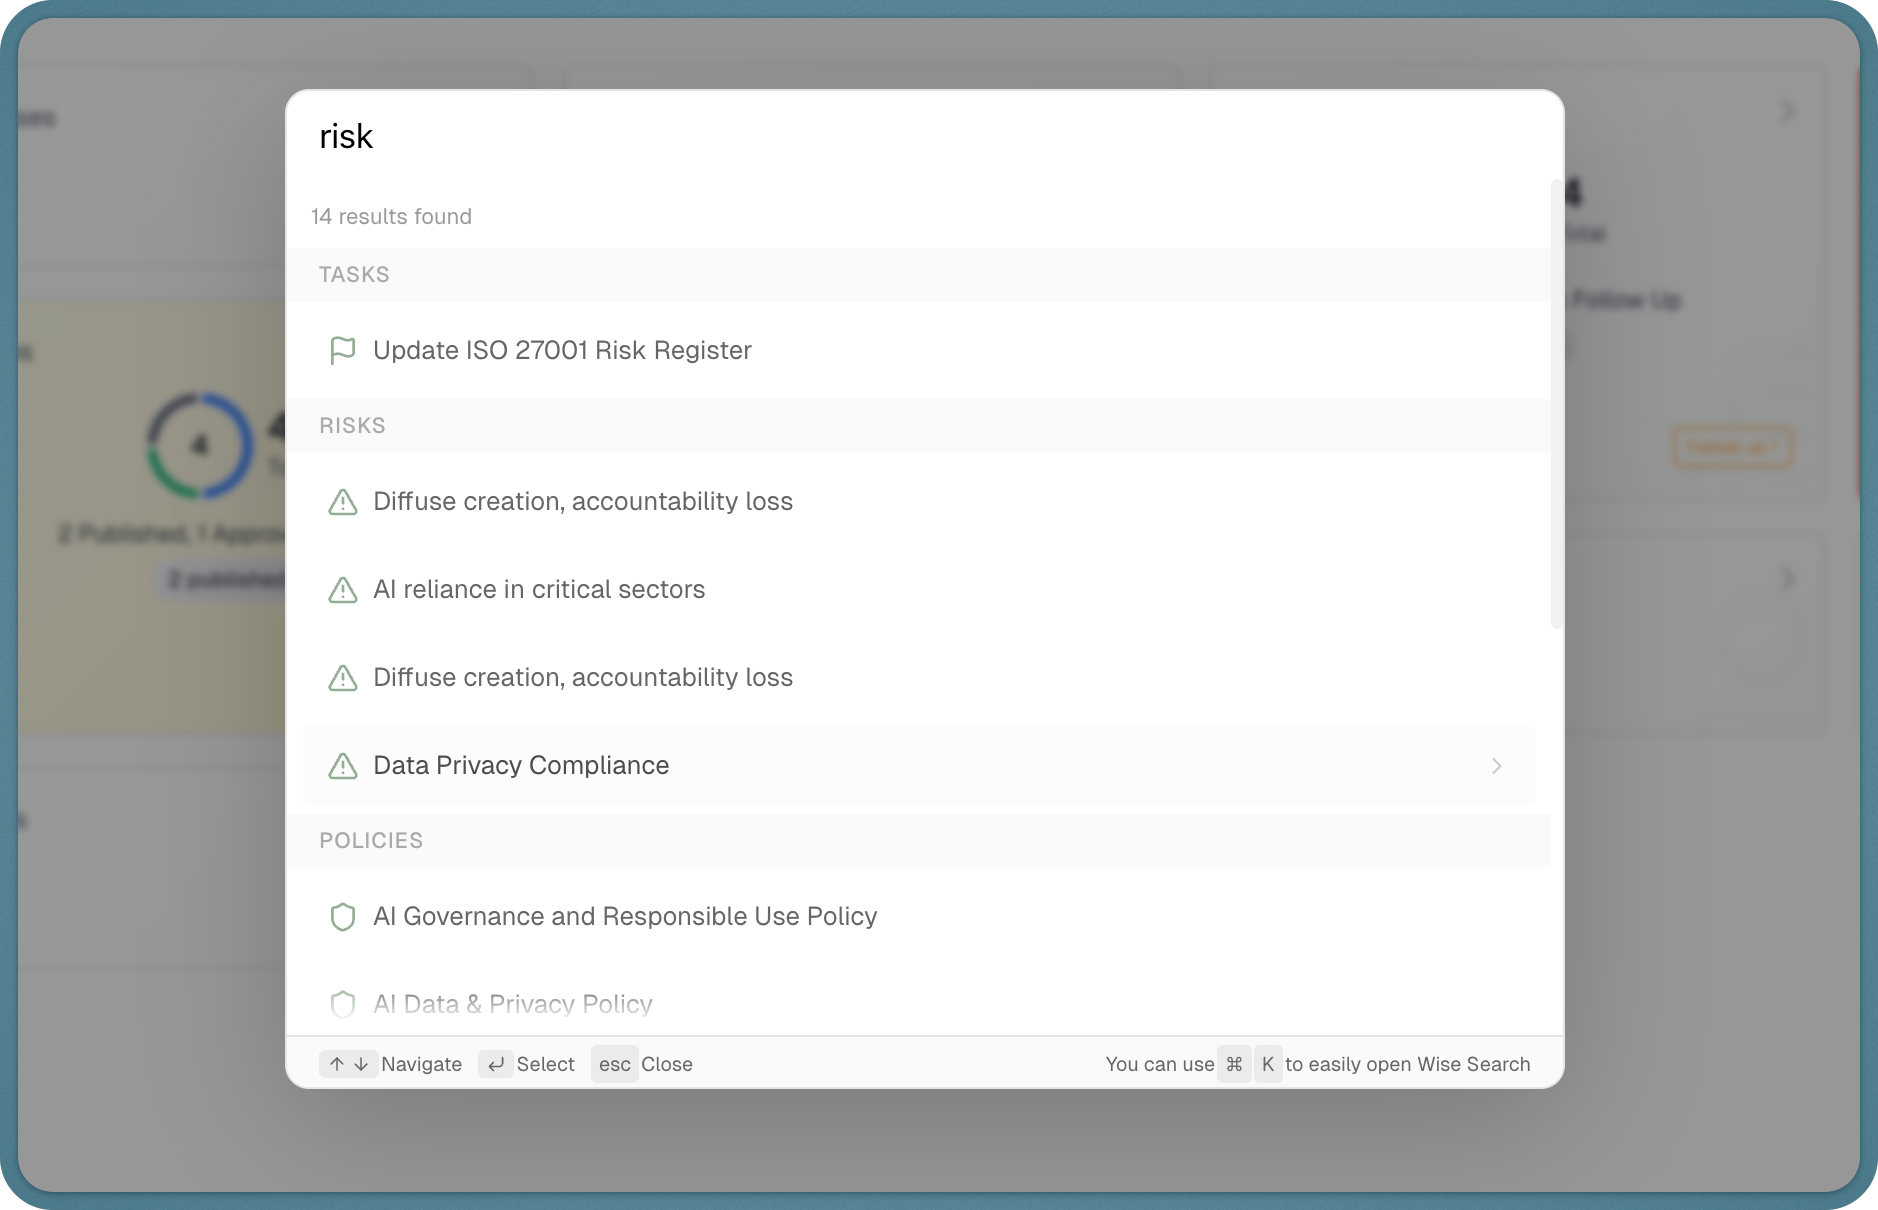Click the up arrow key icon in footer
The width and height of the screenshot is (1878, 1210).
click(x=336, y=1064)
